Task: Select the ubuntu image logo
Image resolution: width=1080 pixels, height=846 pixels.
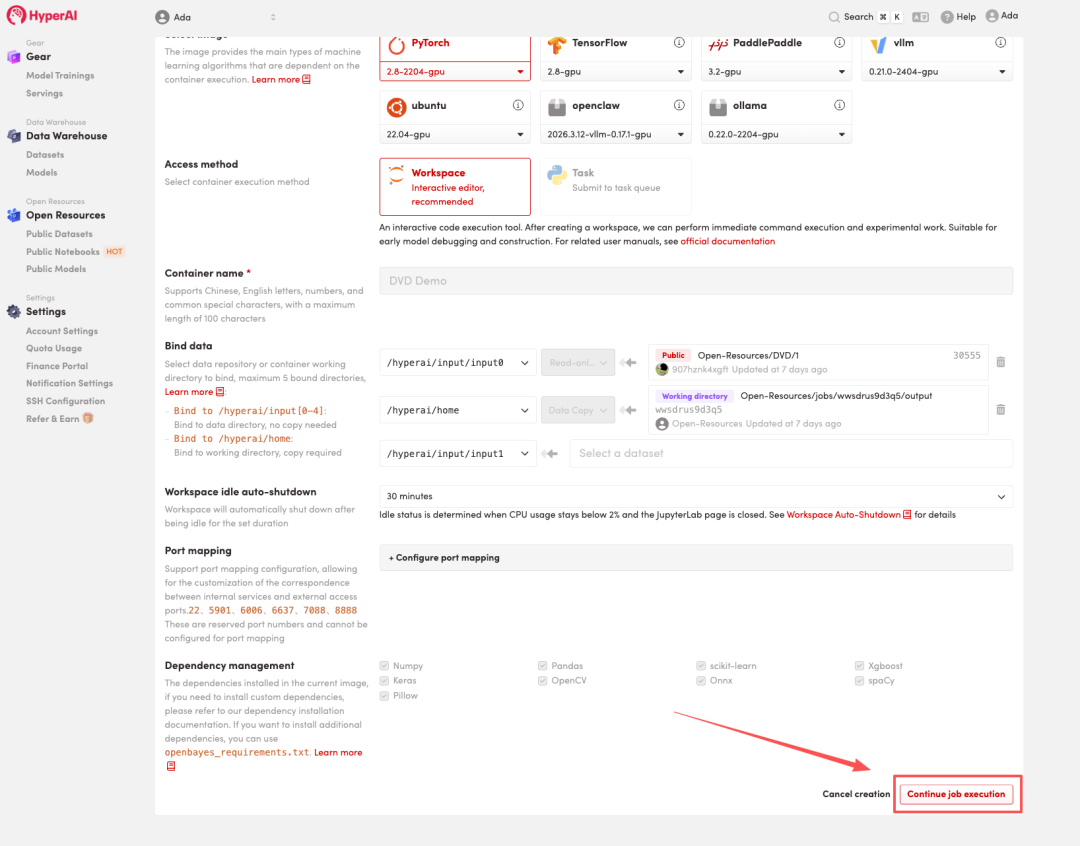Action: [396, 107]
